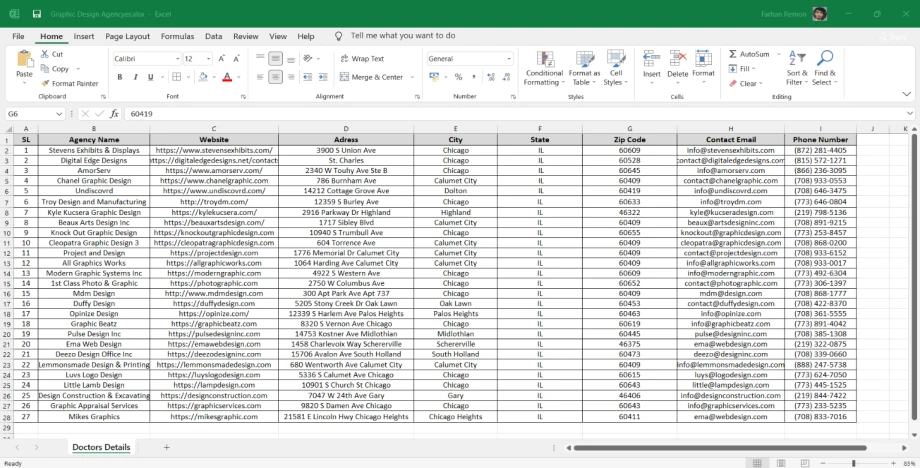Toggle Wrap Text for the cell

[x=362, y=59]
